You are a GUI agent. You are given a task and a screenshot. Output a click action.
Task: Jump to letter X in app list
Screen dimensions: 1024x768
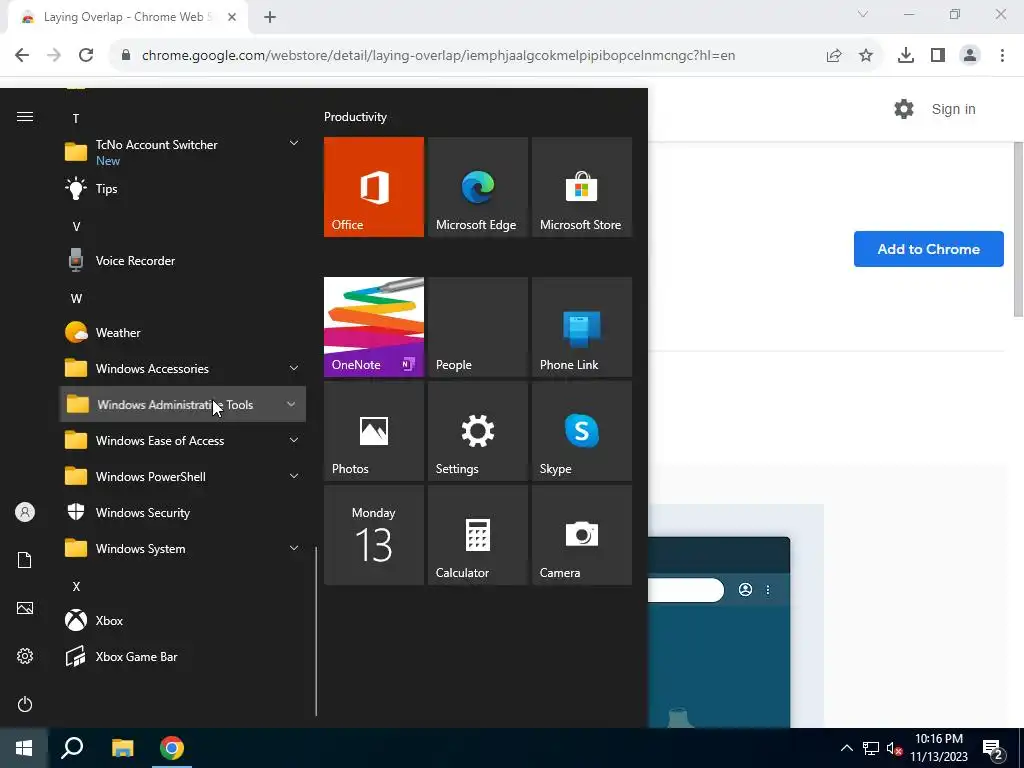tap(76, 586)
